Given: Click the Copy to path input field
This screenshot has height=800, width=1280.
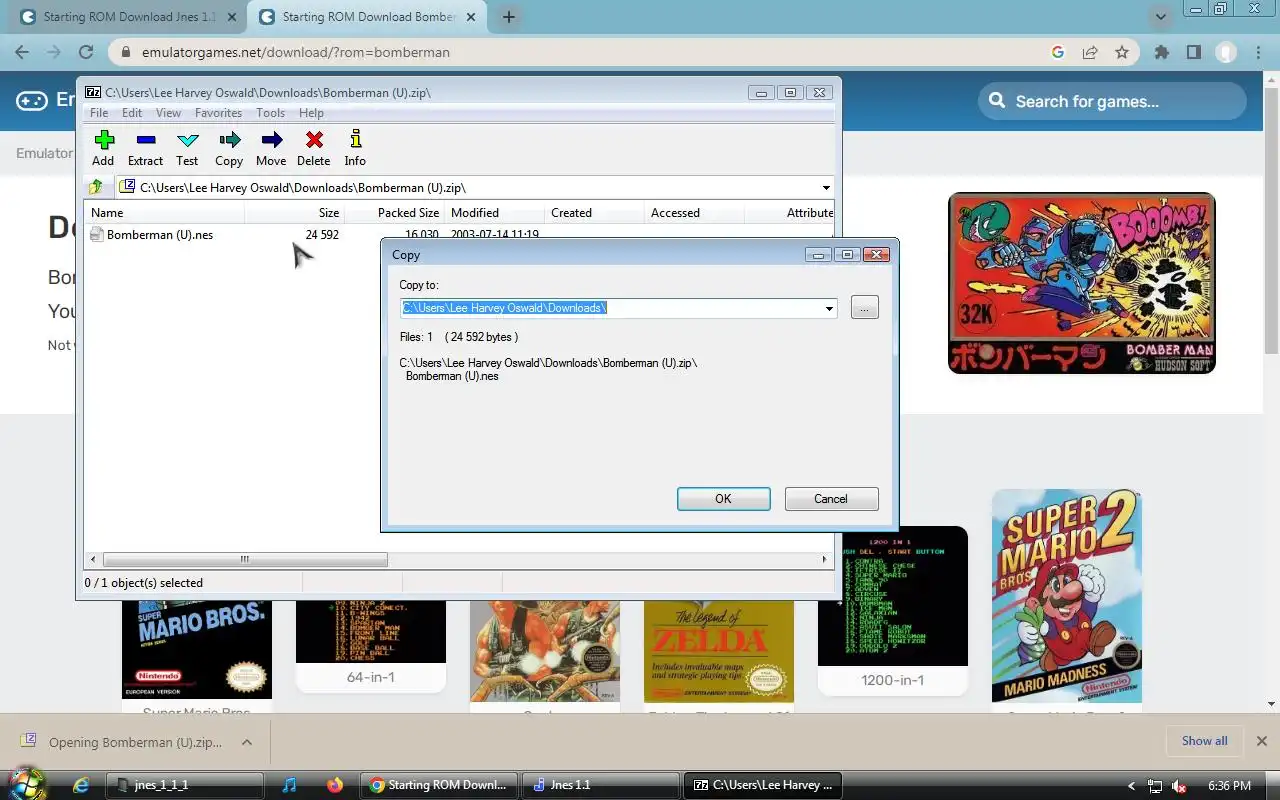Looking at the screenshot, I should click(x=611, y=308).
